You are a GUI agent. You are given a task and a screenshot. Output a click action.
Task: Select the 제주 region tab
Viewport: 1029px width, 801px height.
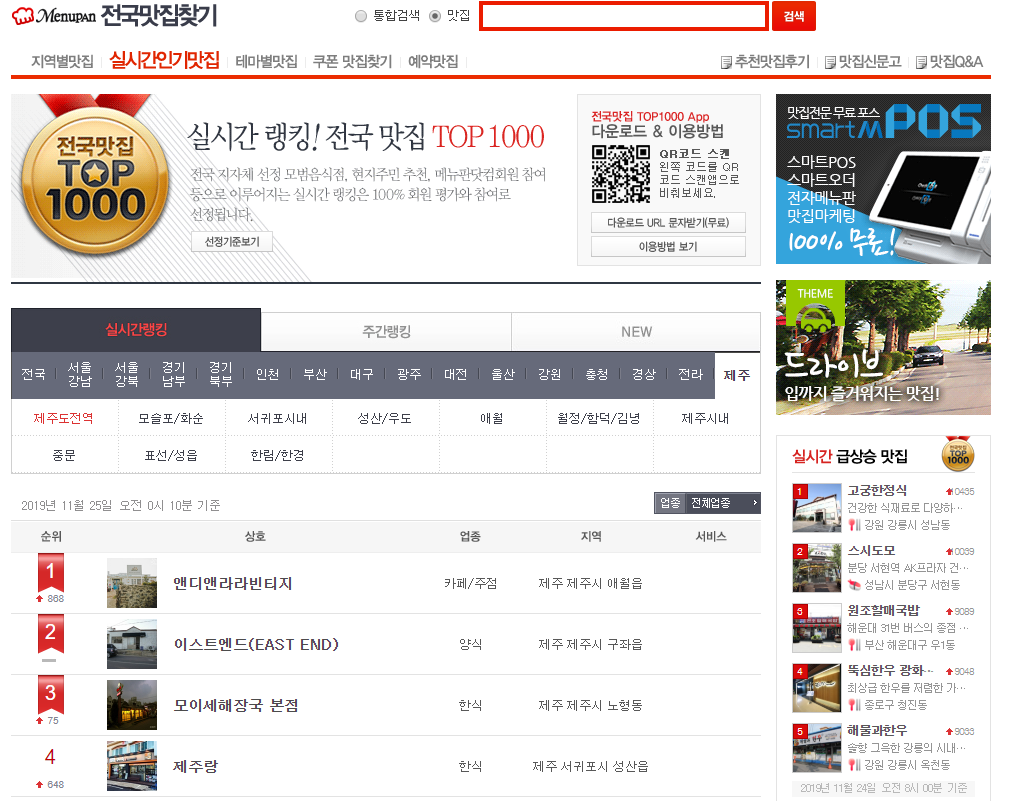[x=735, y=373]
